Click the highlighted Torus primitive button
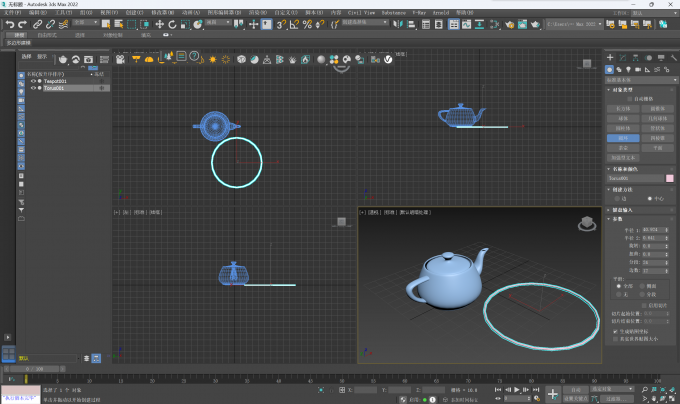 coord(623,138)
